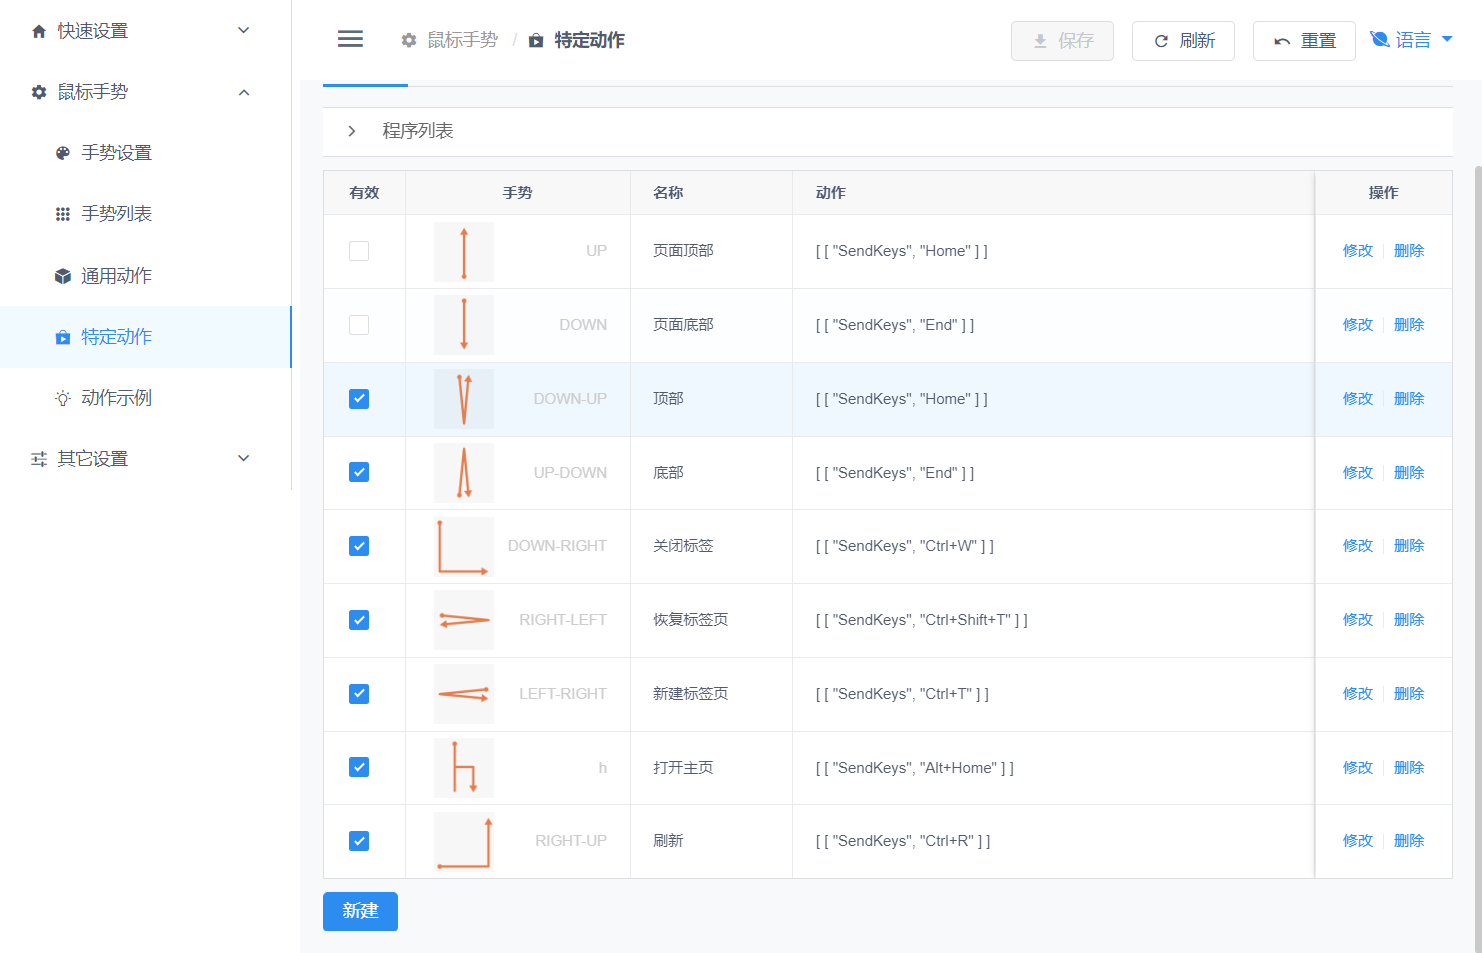
Task: Open 动作示例 in the sidebar
Action: coord(145,398)
